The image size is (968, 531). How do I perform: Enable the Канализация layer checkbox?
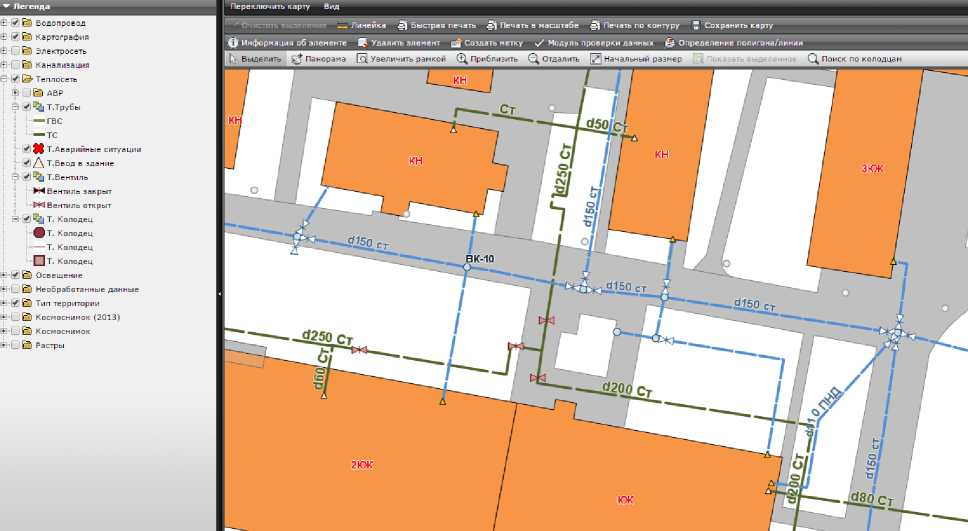coord(15,65)
